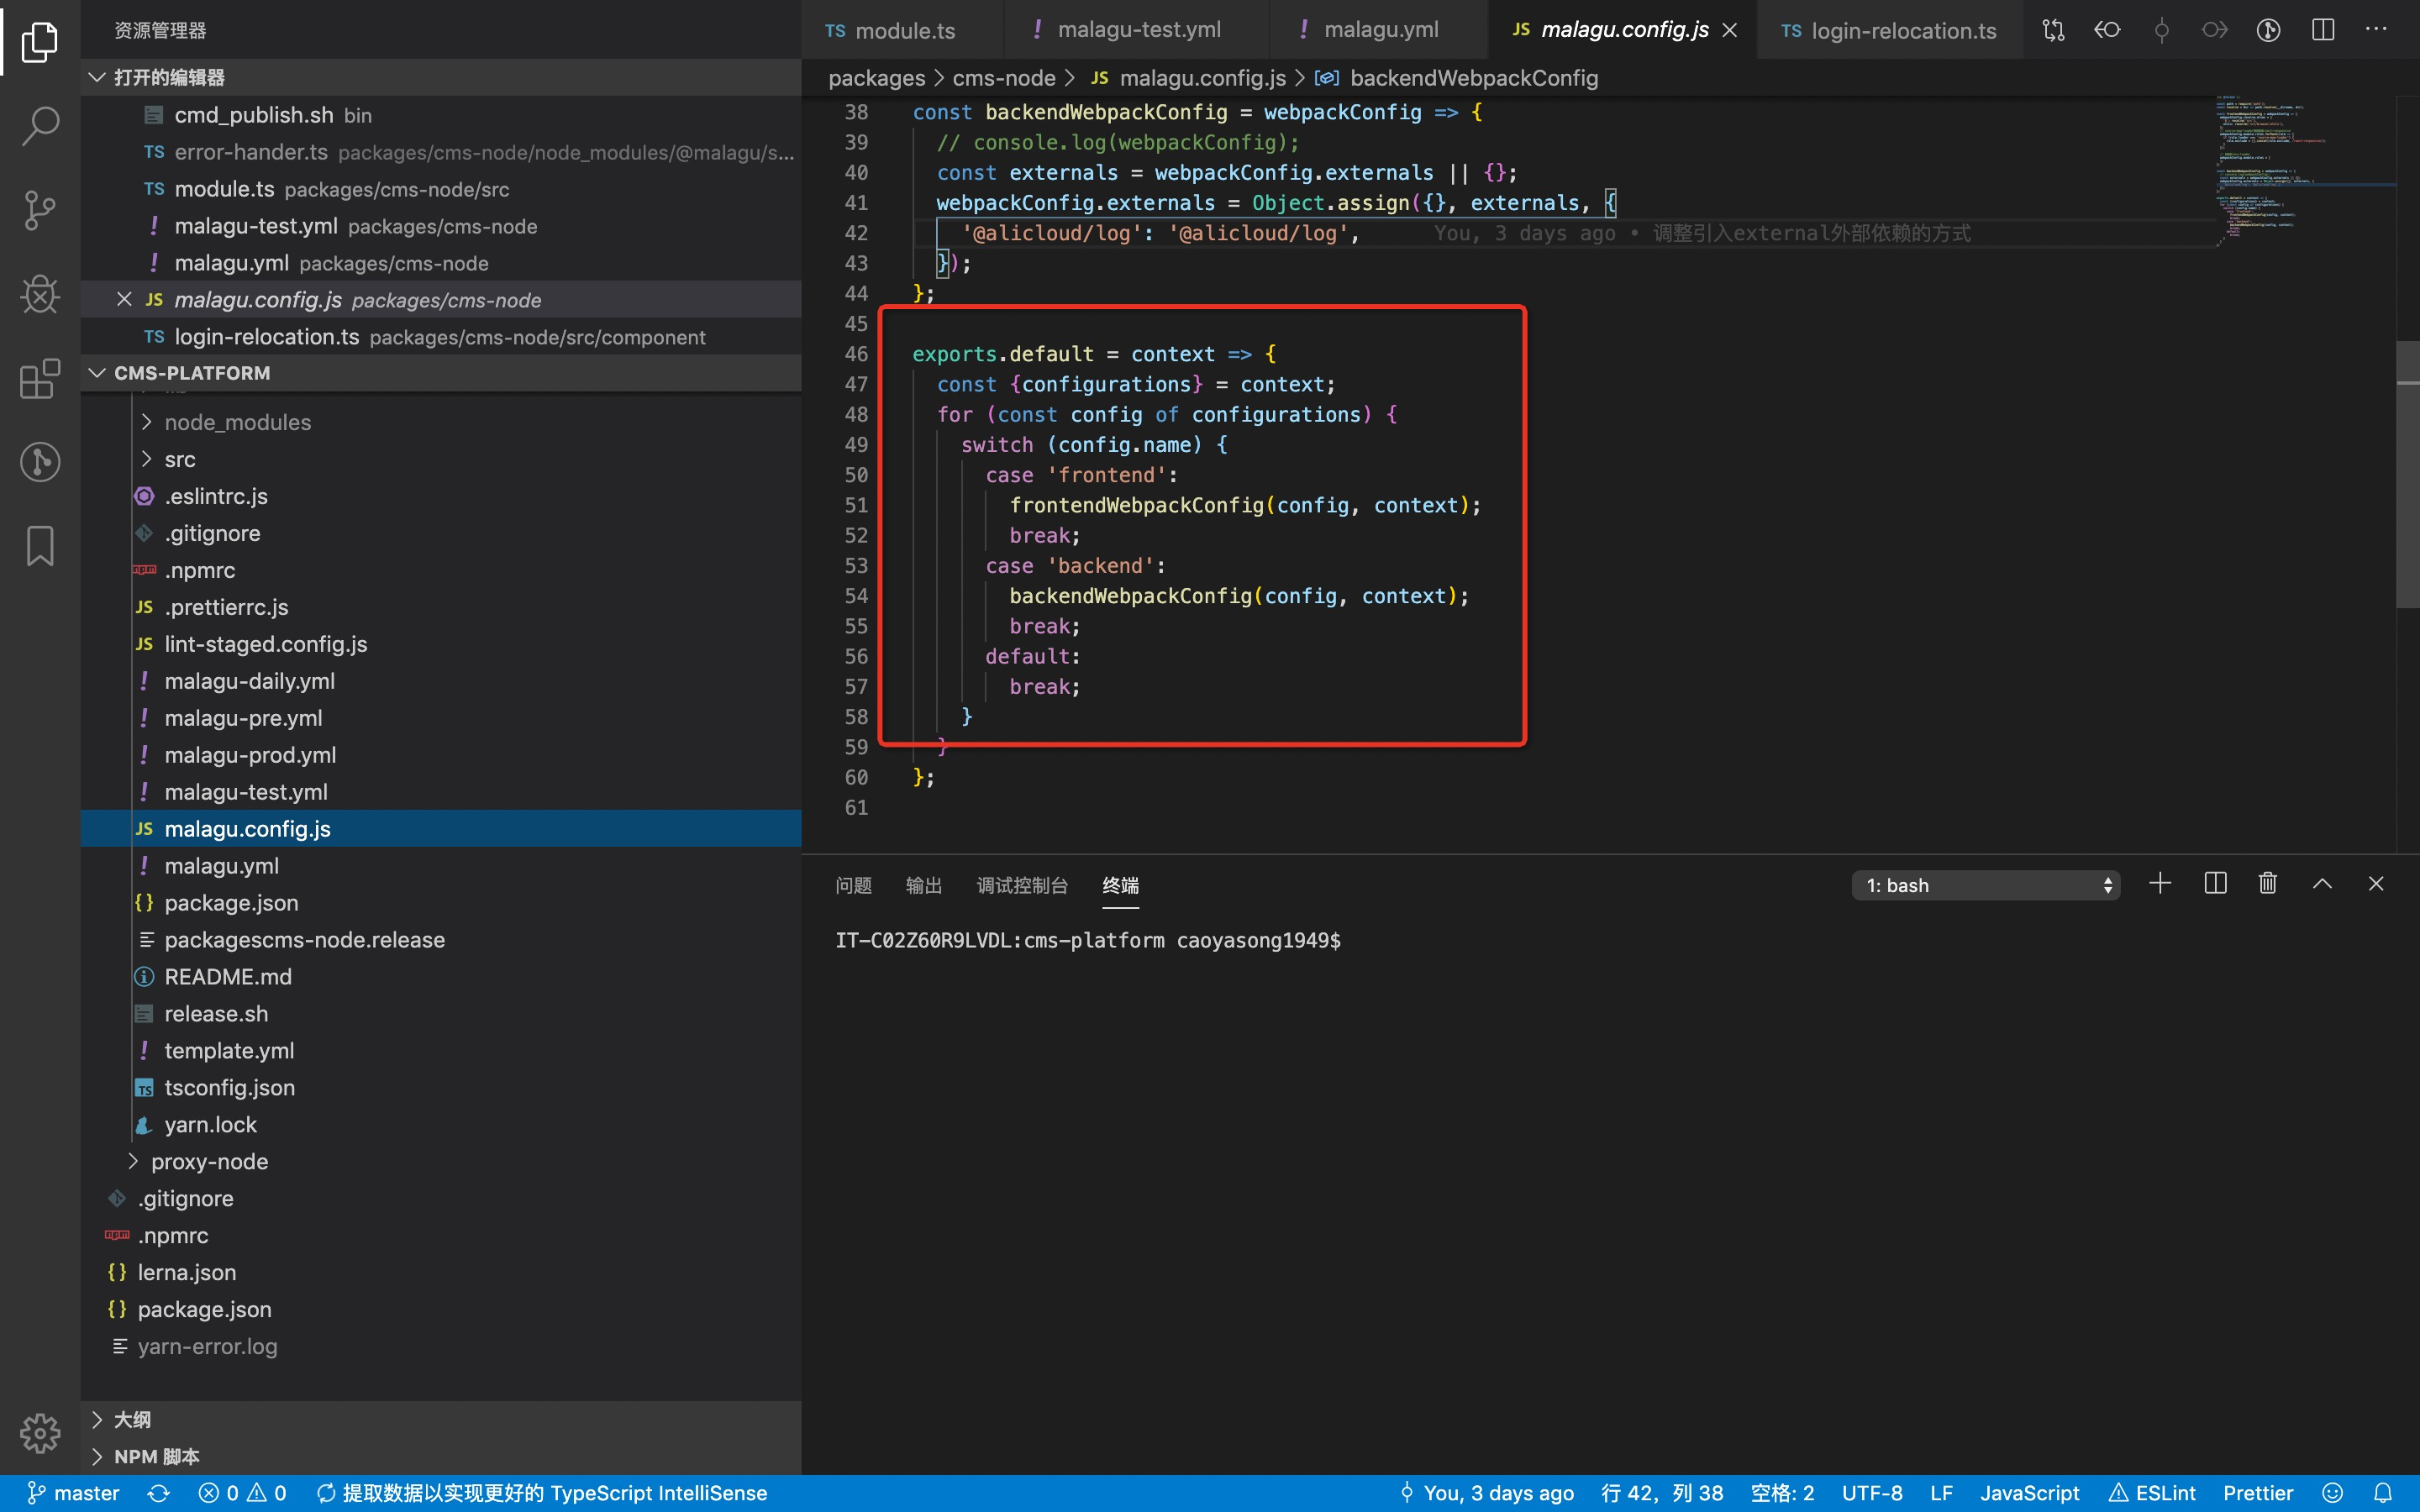
Task: Toggle ESLint status in status bar
Action: (2152, 1493)
